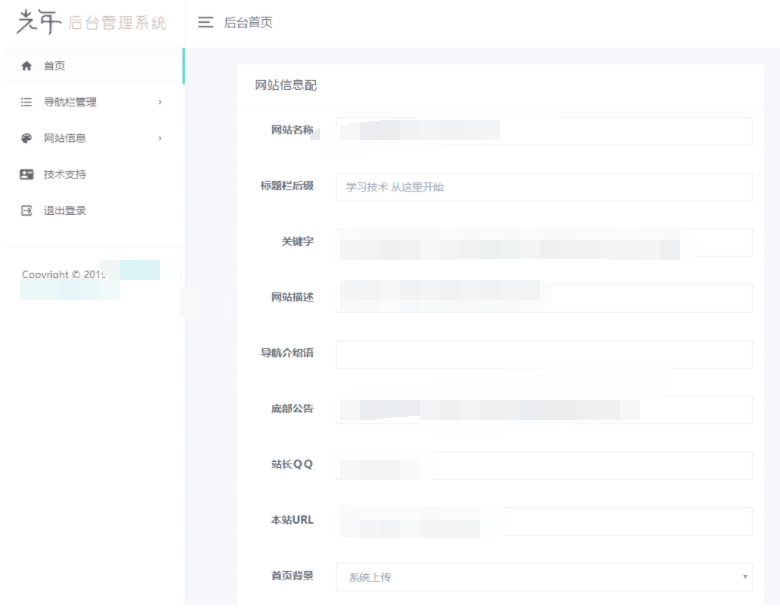Click the palette icon beside 网站信息
This screenshot has height=610, width=780.
tap(27, 138)
